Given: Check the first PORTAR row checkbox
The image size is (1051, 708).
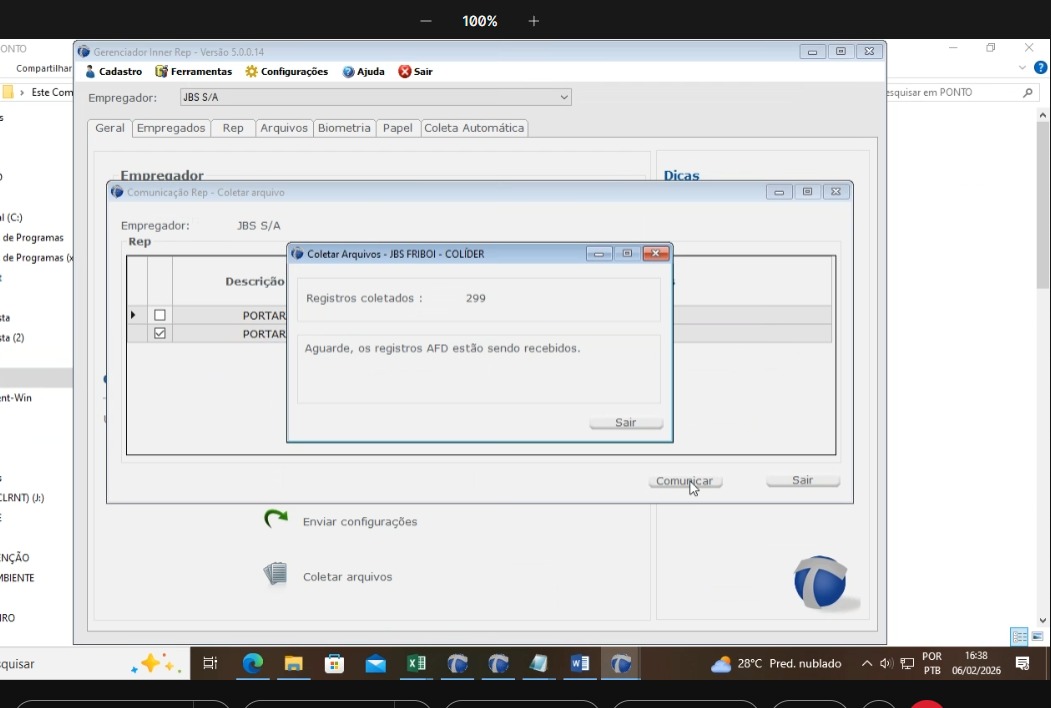Looking at the screenshot, I should click(160, 315).
